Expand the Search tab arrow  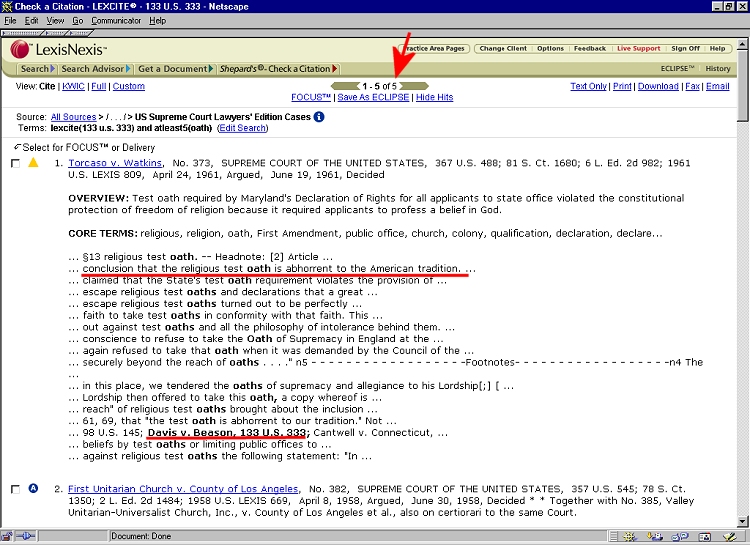click(53, 69)
